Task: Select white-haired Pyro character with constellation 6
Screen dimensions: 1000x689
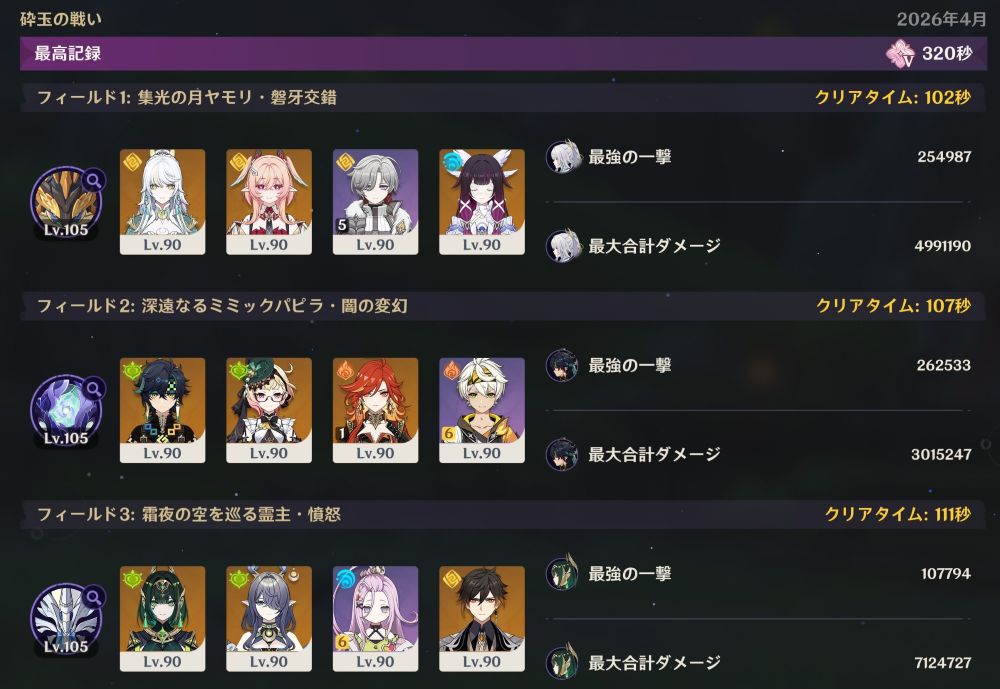Action: pyautogui.click(x=482, y=410)
